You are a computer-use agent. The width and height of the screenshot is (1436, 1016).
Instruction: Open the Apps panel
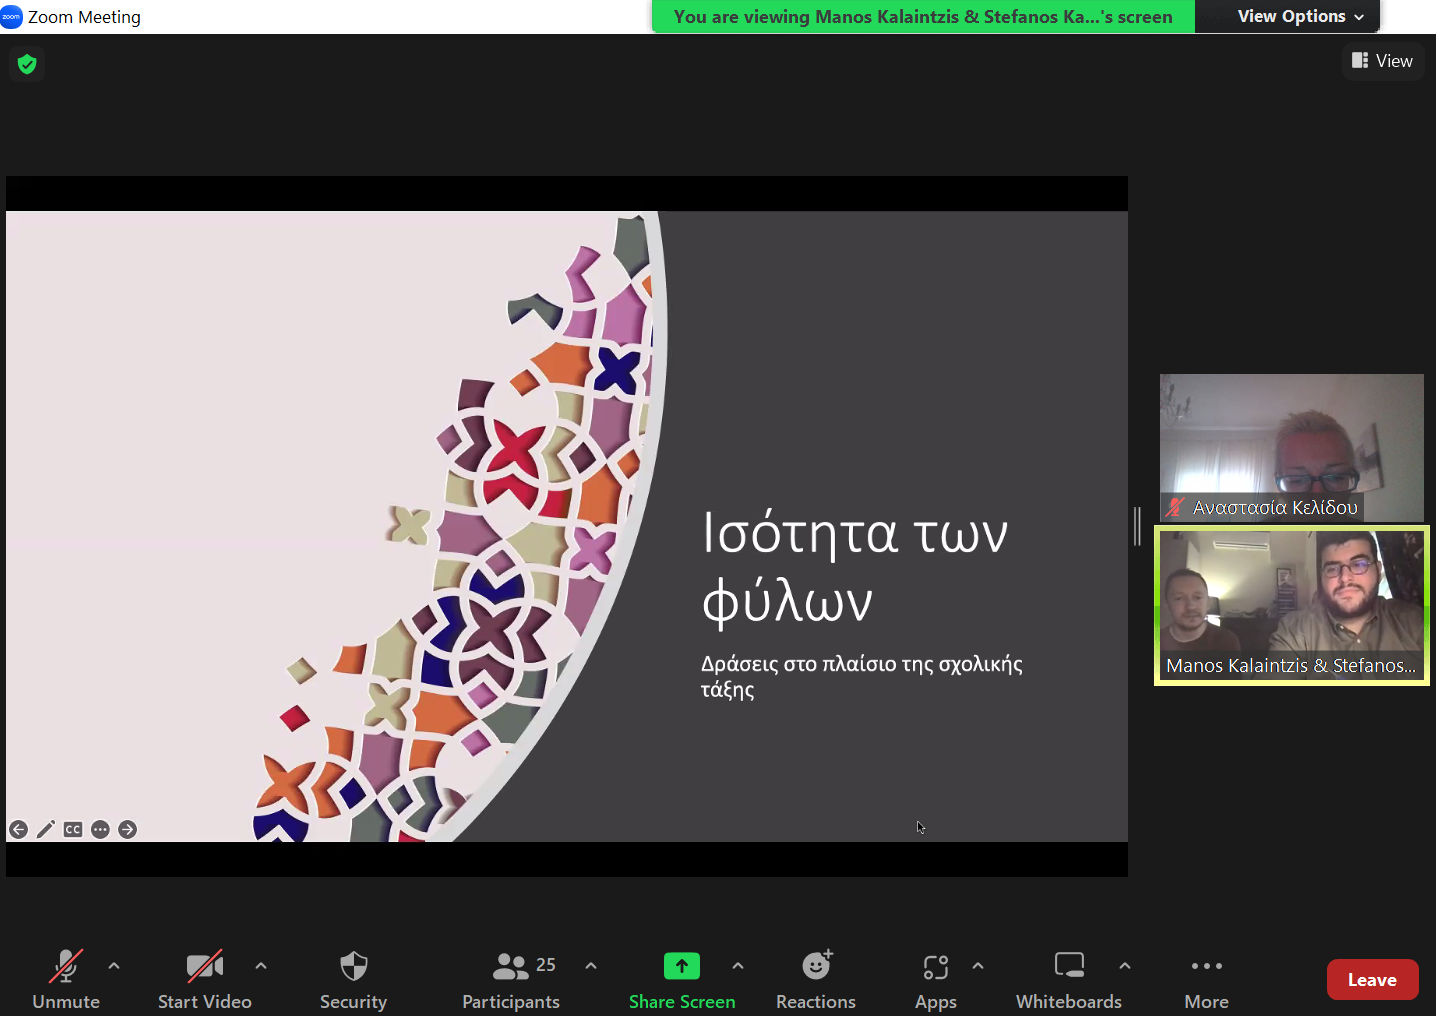pos(935,967)
